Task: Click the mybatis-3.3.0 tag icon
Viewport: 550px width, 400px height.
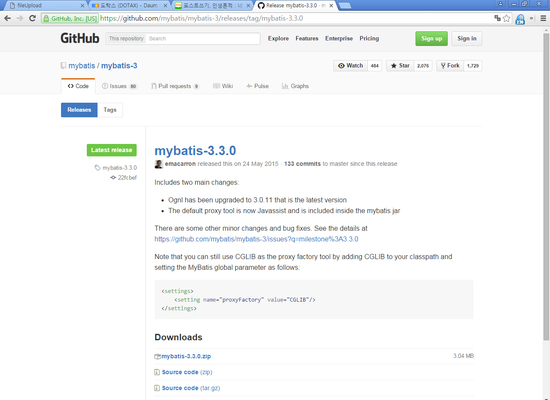Action: point(98,168)
